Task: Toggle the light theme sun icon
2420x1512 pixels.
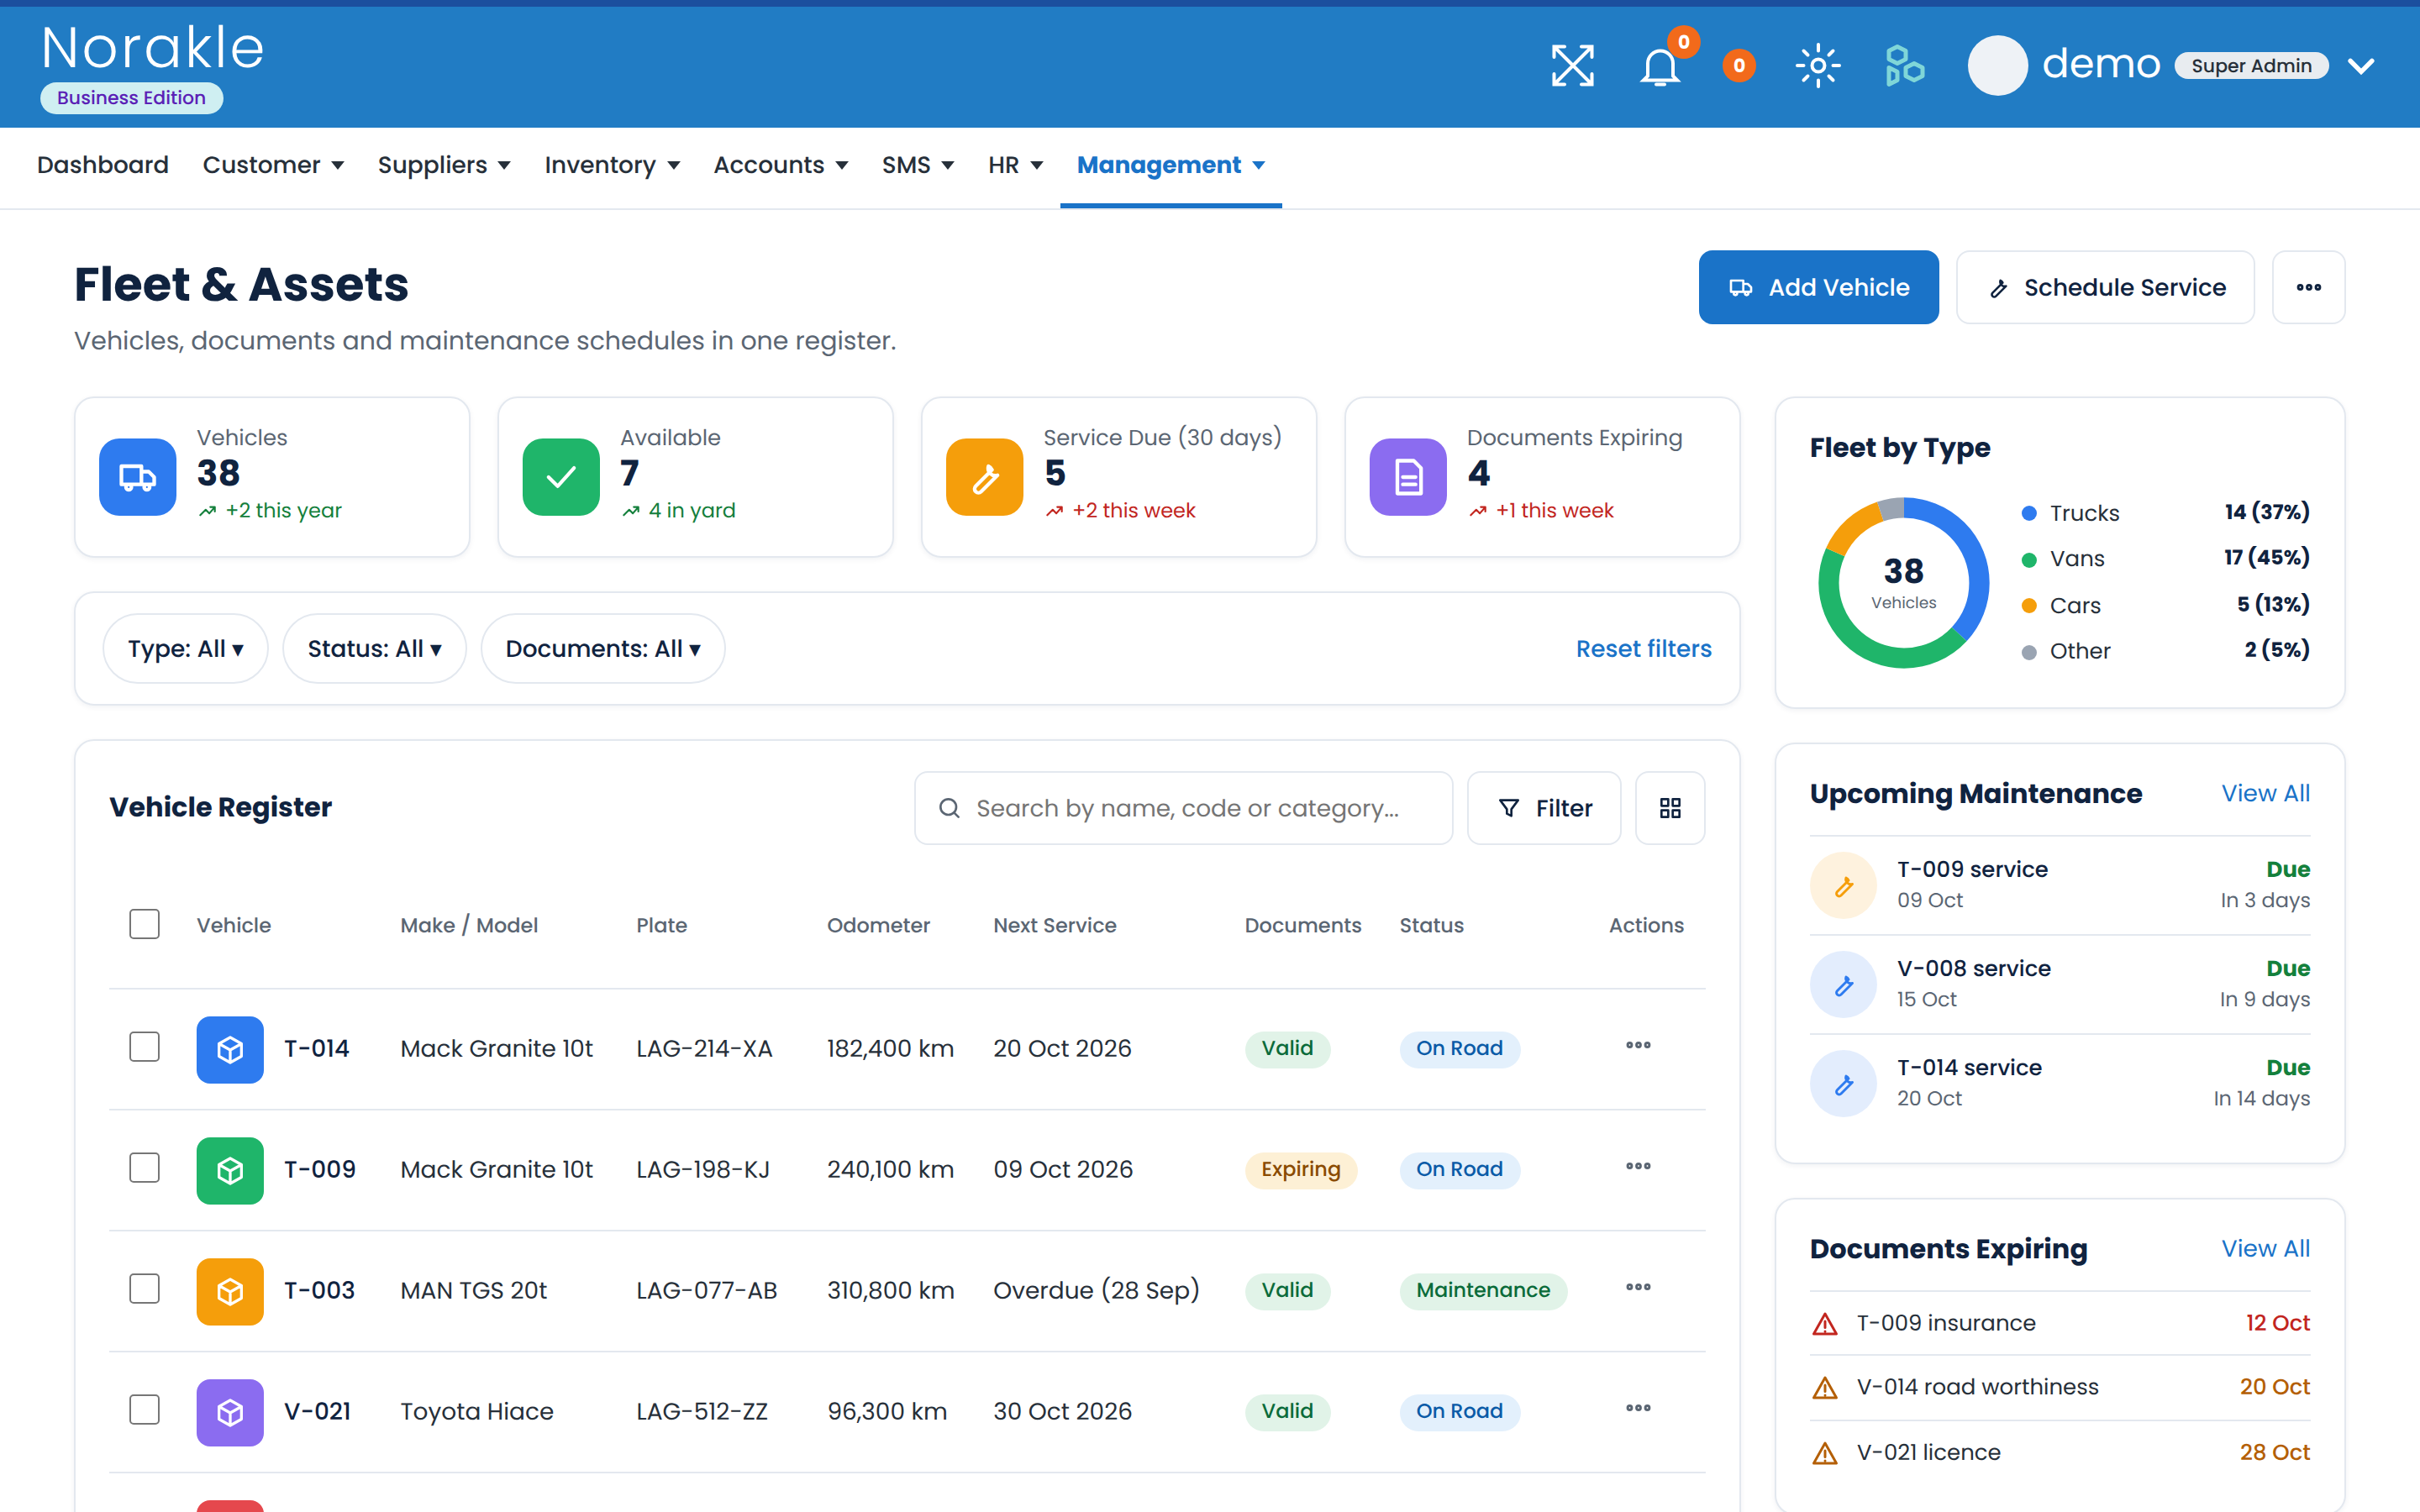Action: pyautogui.click(x=1818, y=66)
